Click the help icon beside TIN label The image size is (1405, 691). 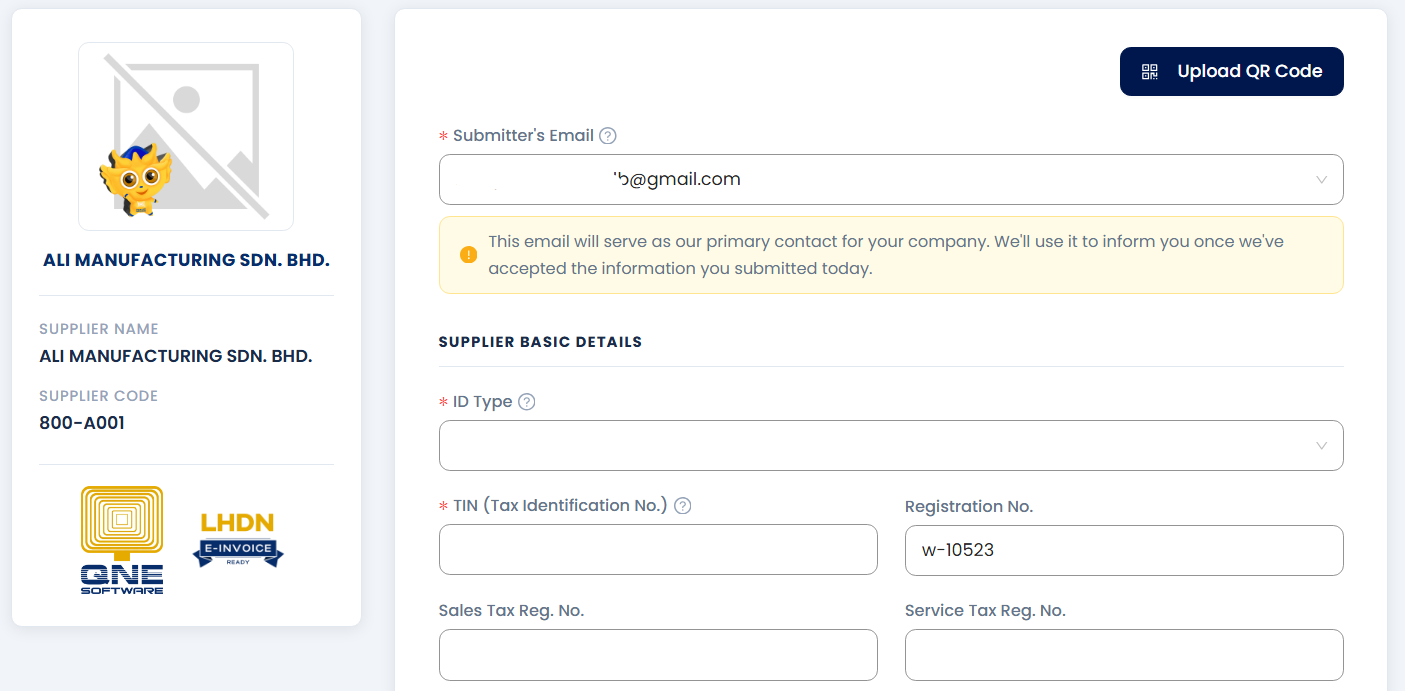683,506
